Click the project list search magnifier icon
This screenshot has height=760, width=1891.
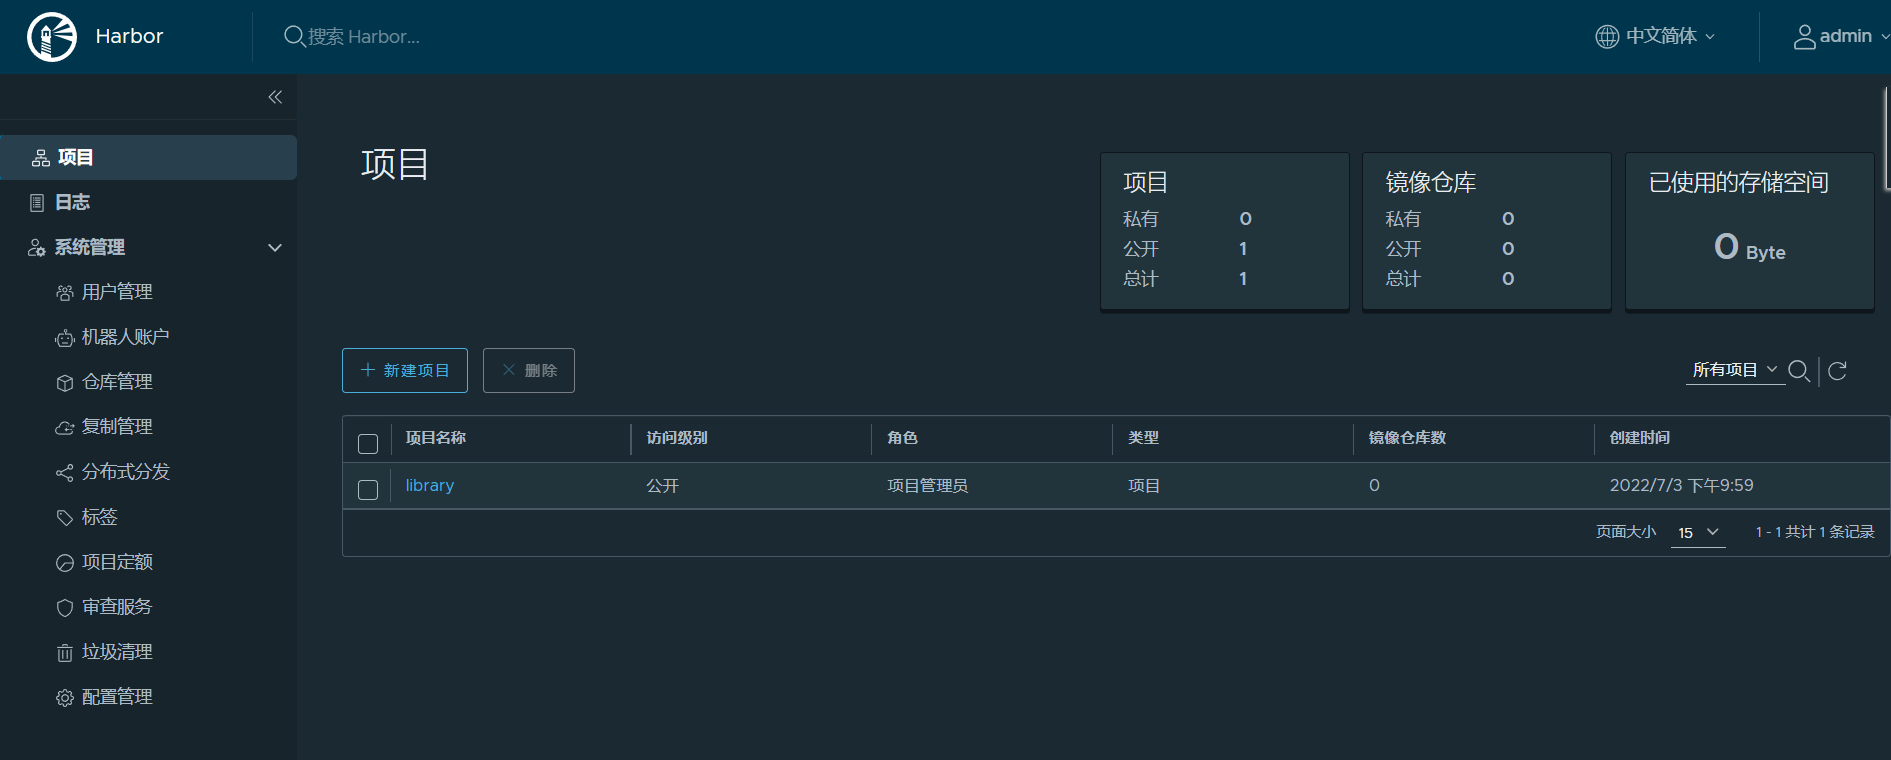[x=1799, y=371]
